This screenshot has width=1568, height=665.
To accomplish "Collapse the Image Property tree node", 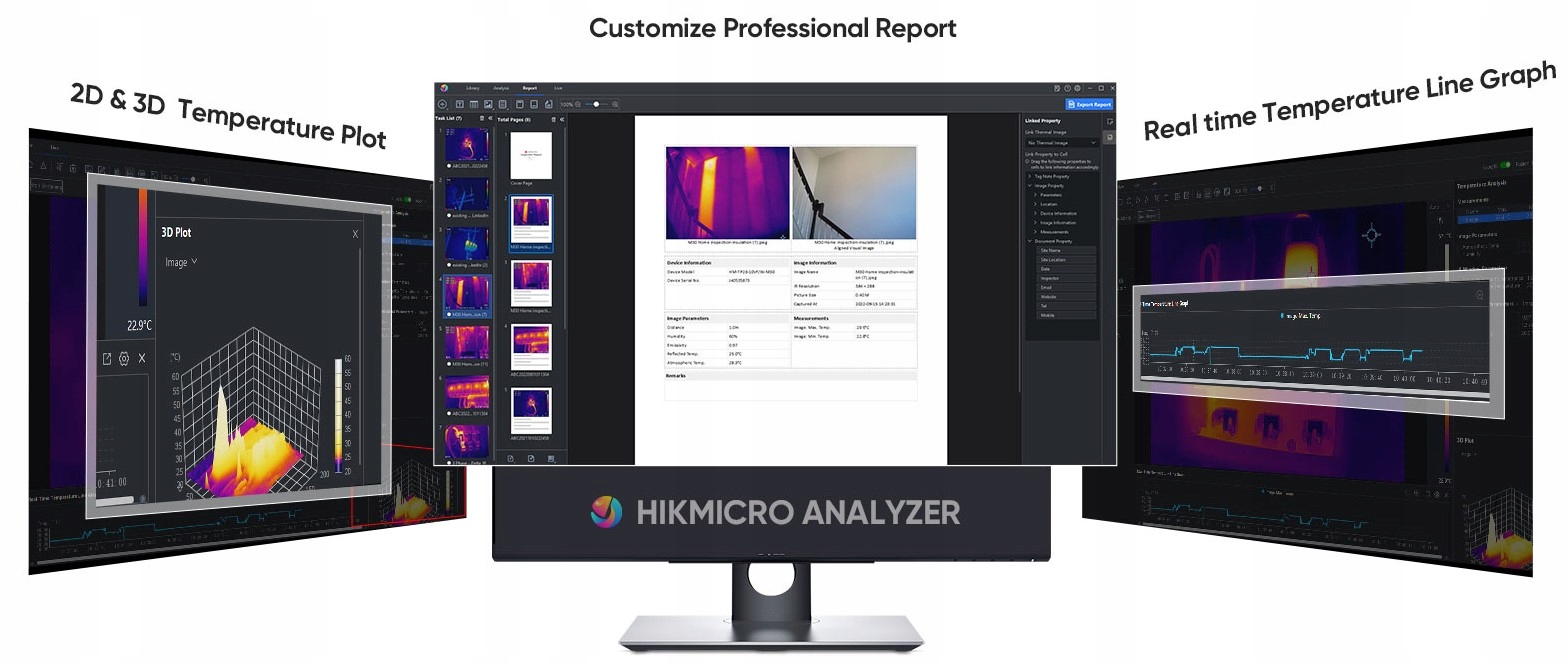I will coord(1029,186).
